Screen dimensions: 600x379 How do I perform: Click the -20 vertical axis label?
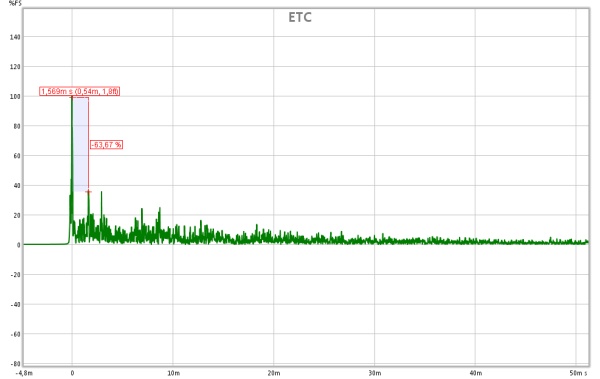point(15,274)
